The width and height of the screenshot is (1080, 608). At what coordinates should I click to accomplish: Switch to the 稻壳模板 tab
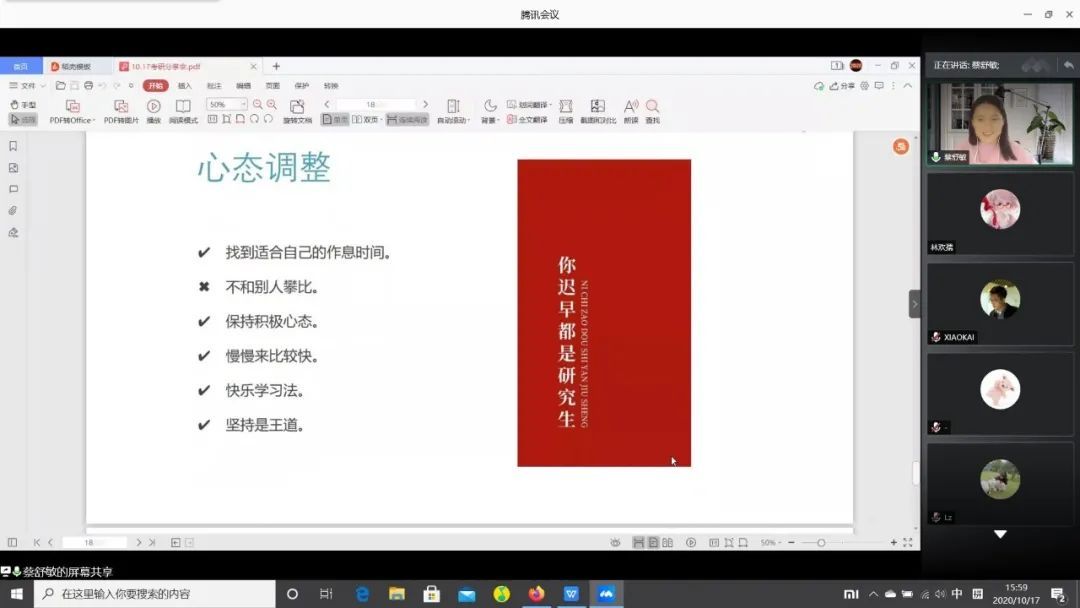(x=70, y=66)
